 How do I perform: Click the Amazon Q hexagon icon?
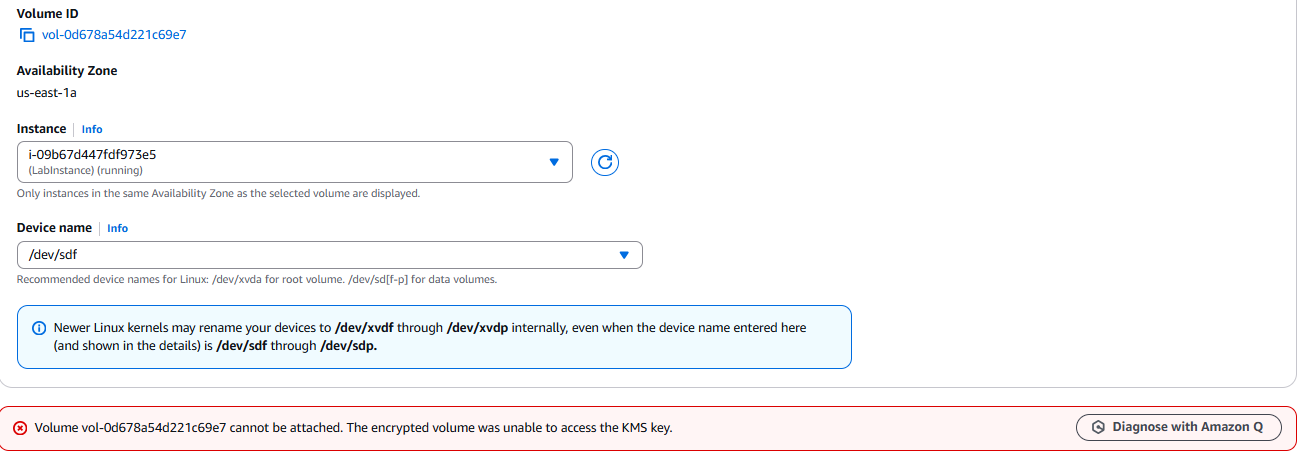pos(1099,427)
